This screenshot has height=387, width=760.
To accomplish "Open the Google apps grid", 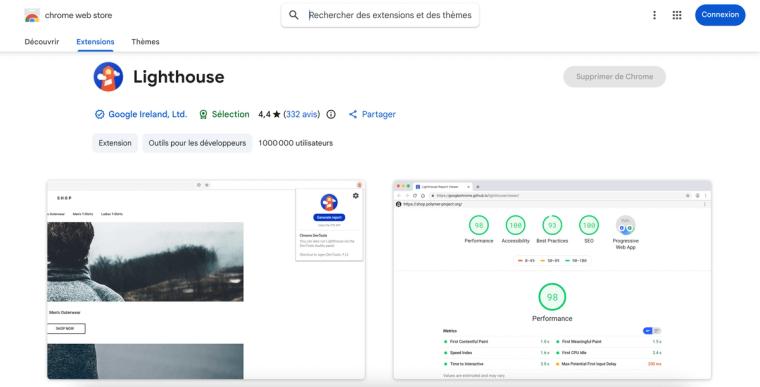I will click(677, 15).
